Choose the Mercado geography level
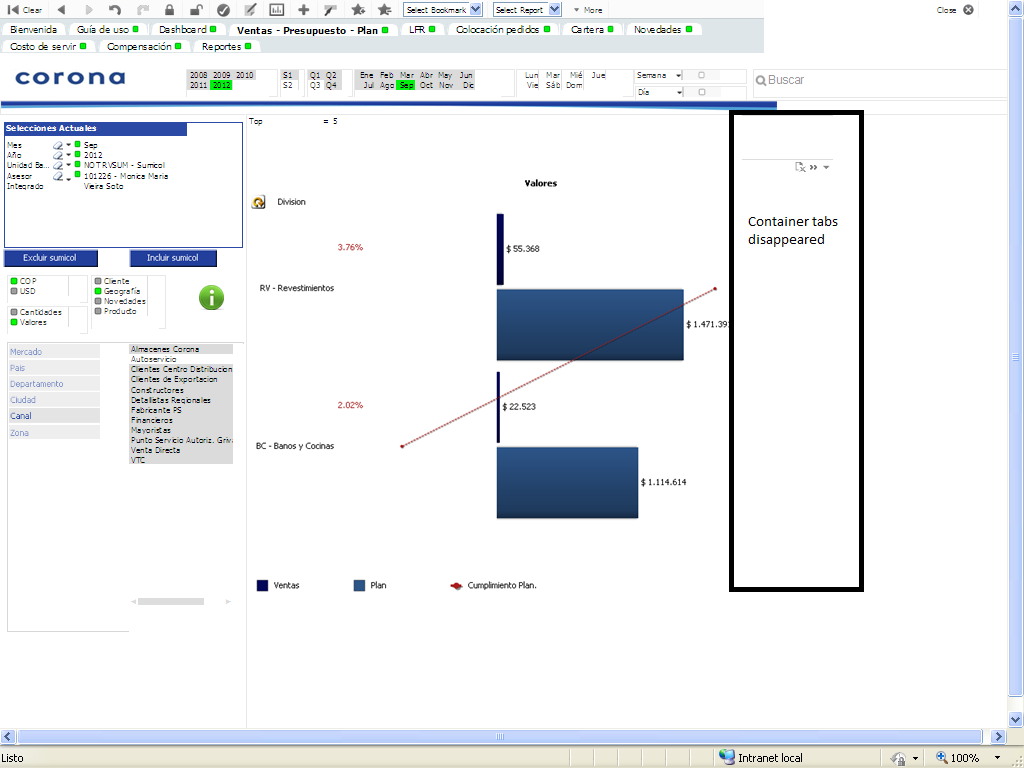The image size is (1024, 768). click(54, 352)
